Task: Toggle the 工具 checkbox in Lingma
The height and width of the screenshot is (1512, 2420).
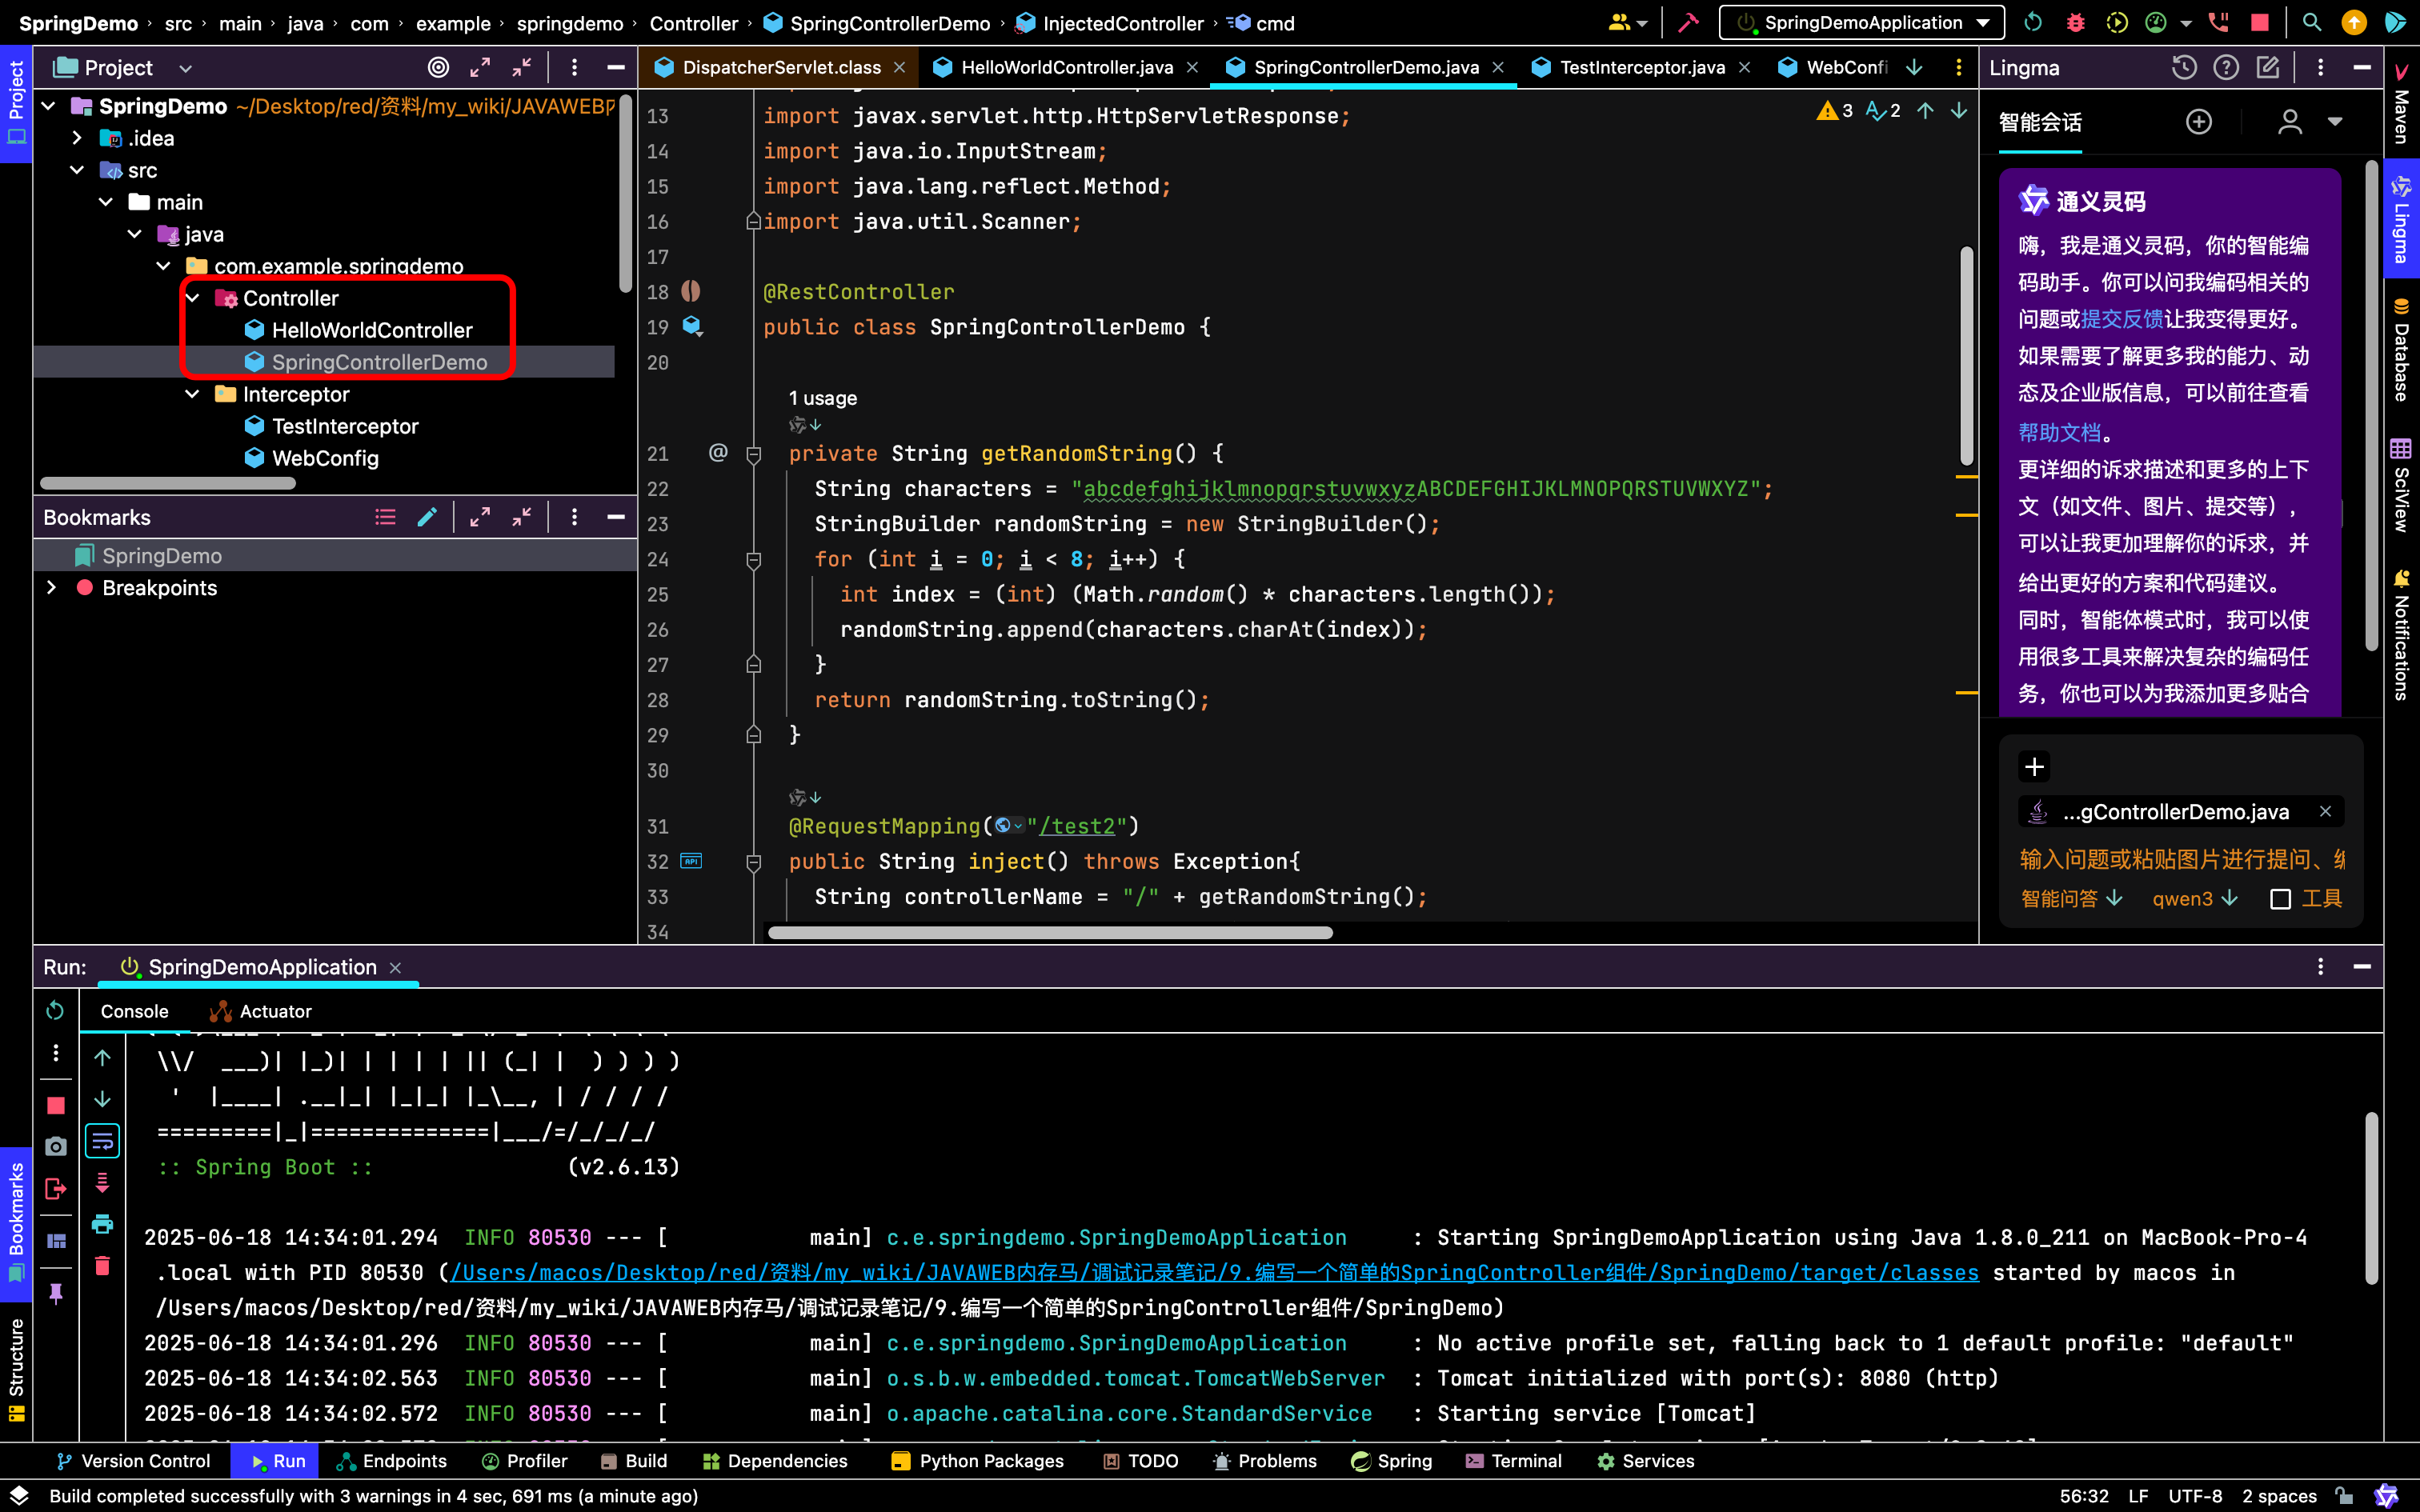Action: tap(2281, 899)
